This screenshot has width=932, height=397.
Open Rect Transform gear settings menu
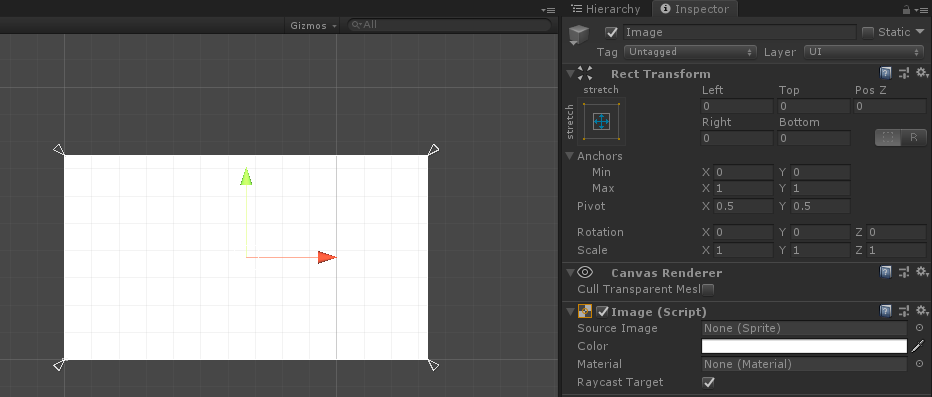point(922,73)
